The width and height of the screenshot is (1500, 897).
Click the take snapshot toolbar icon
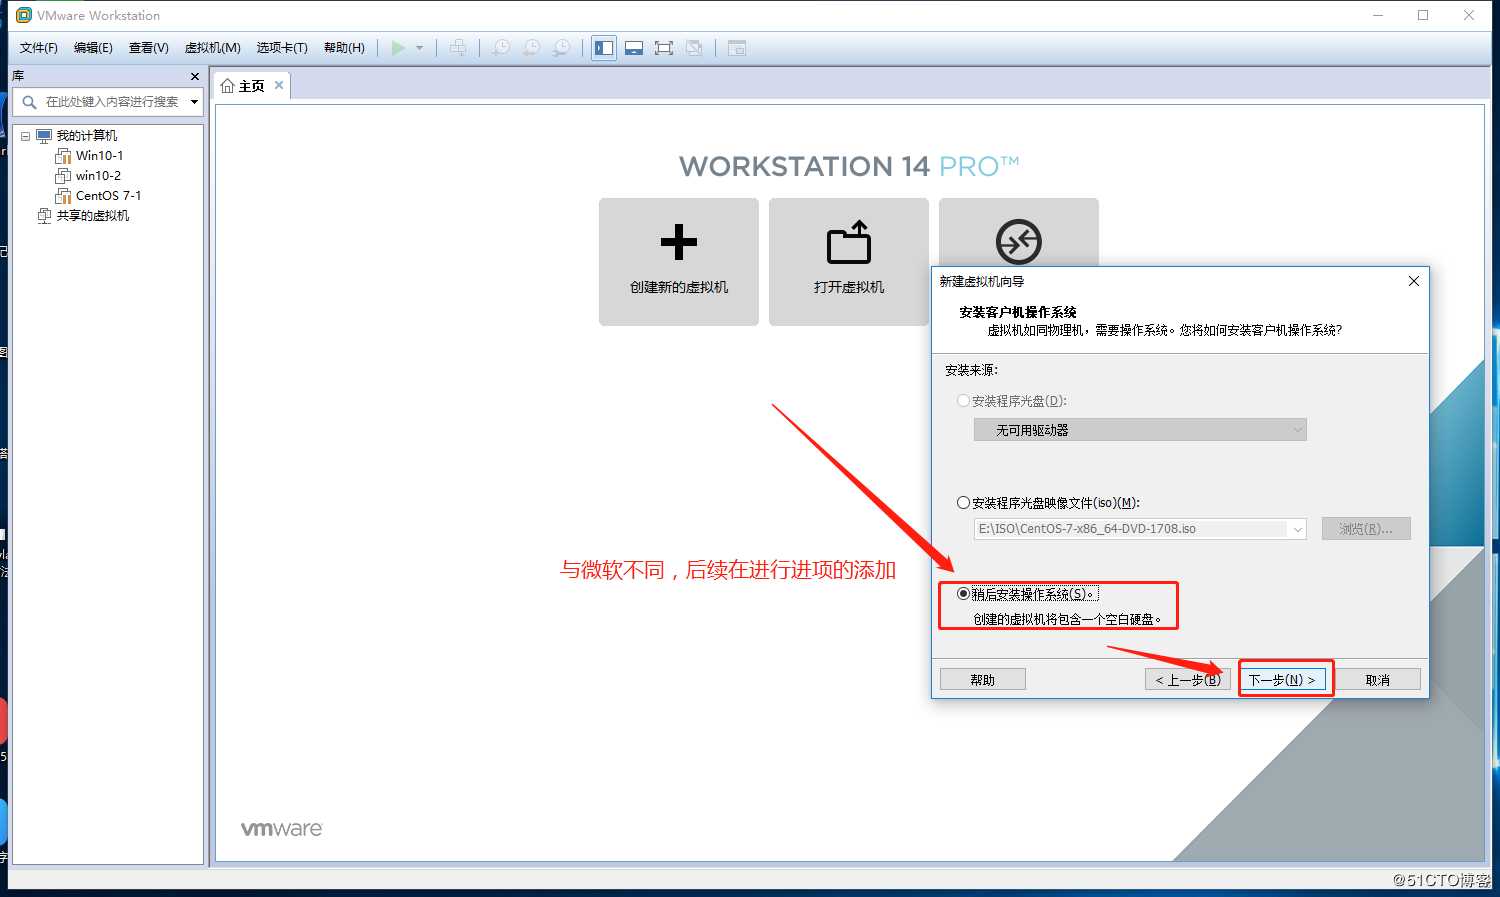501,48
